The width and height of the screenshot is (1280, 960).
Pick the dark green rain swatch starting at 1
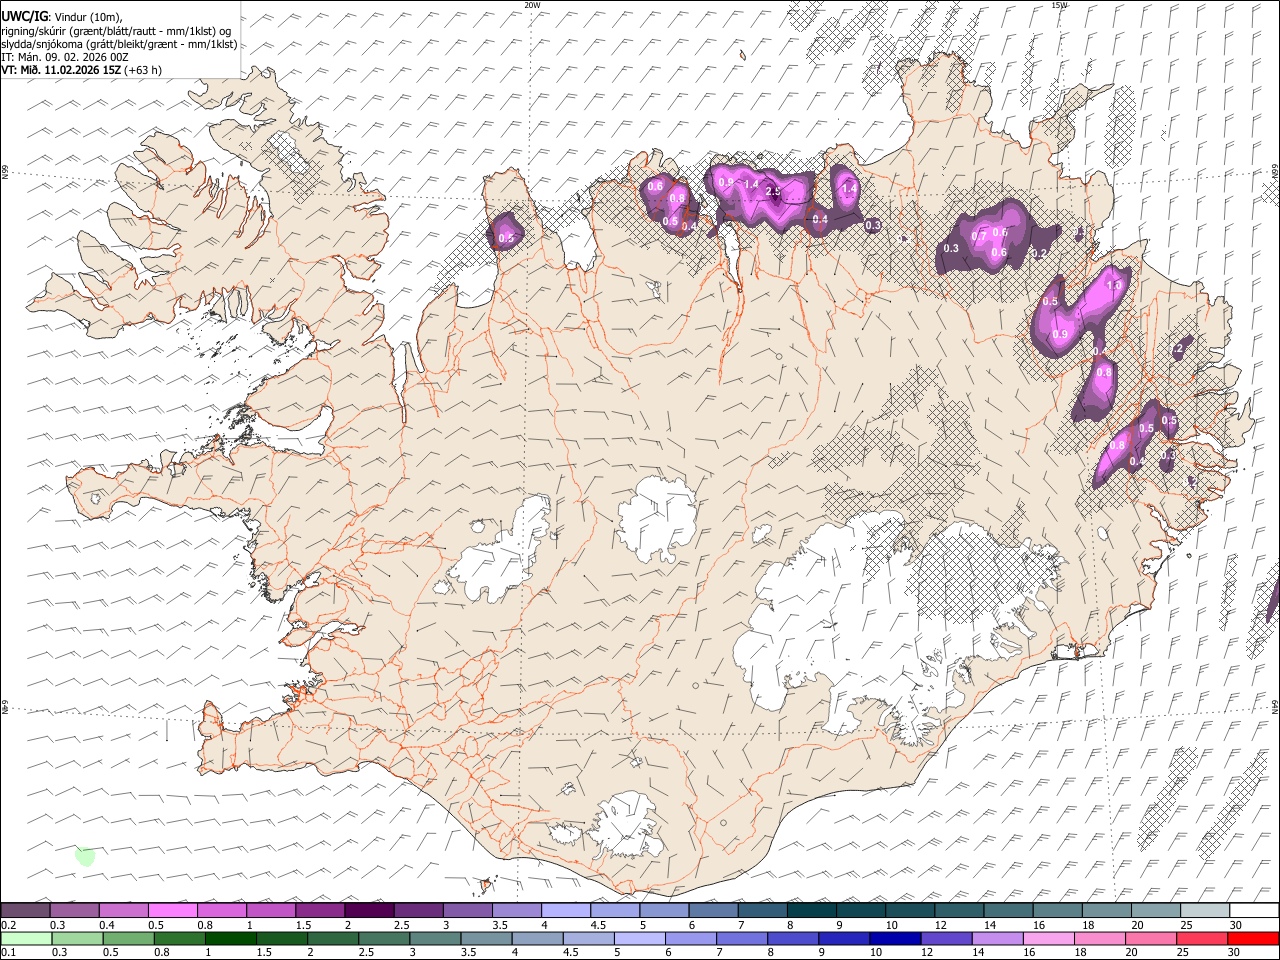point(230,938)
